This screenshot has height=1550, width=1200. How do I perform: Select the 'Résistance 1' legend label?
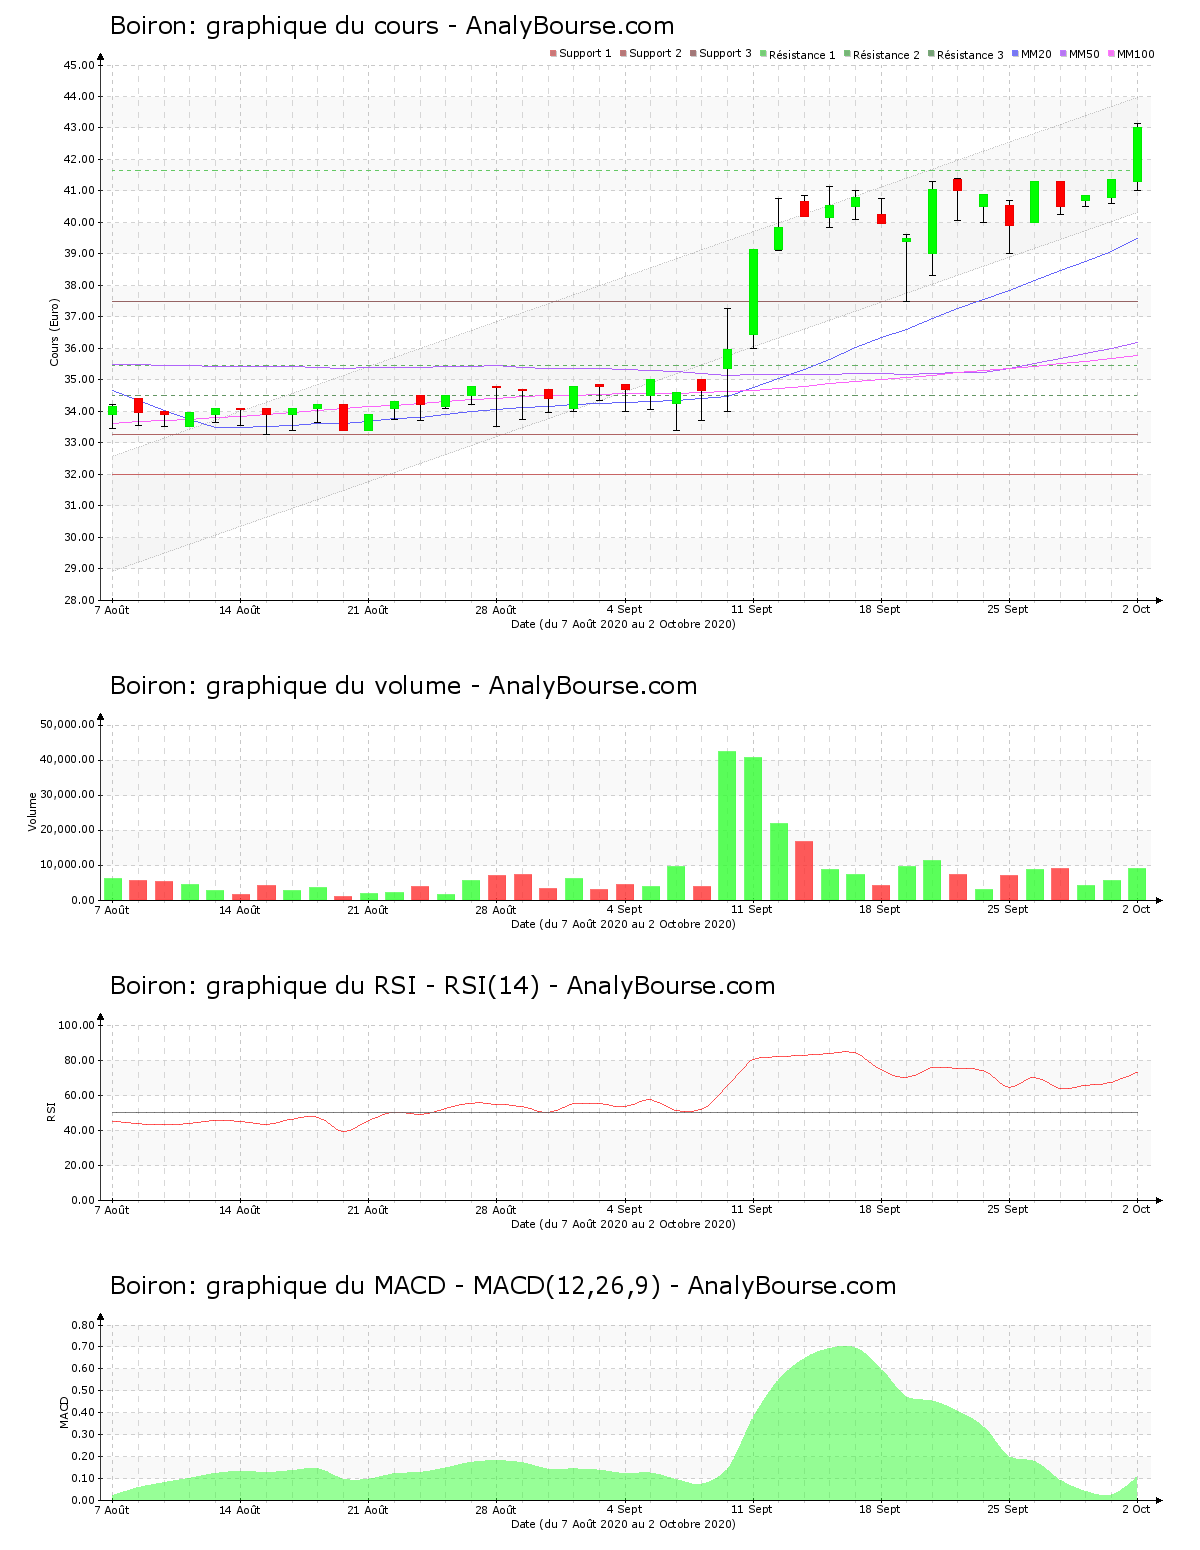coord(802,55)
